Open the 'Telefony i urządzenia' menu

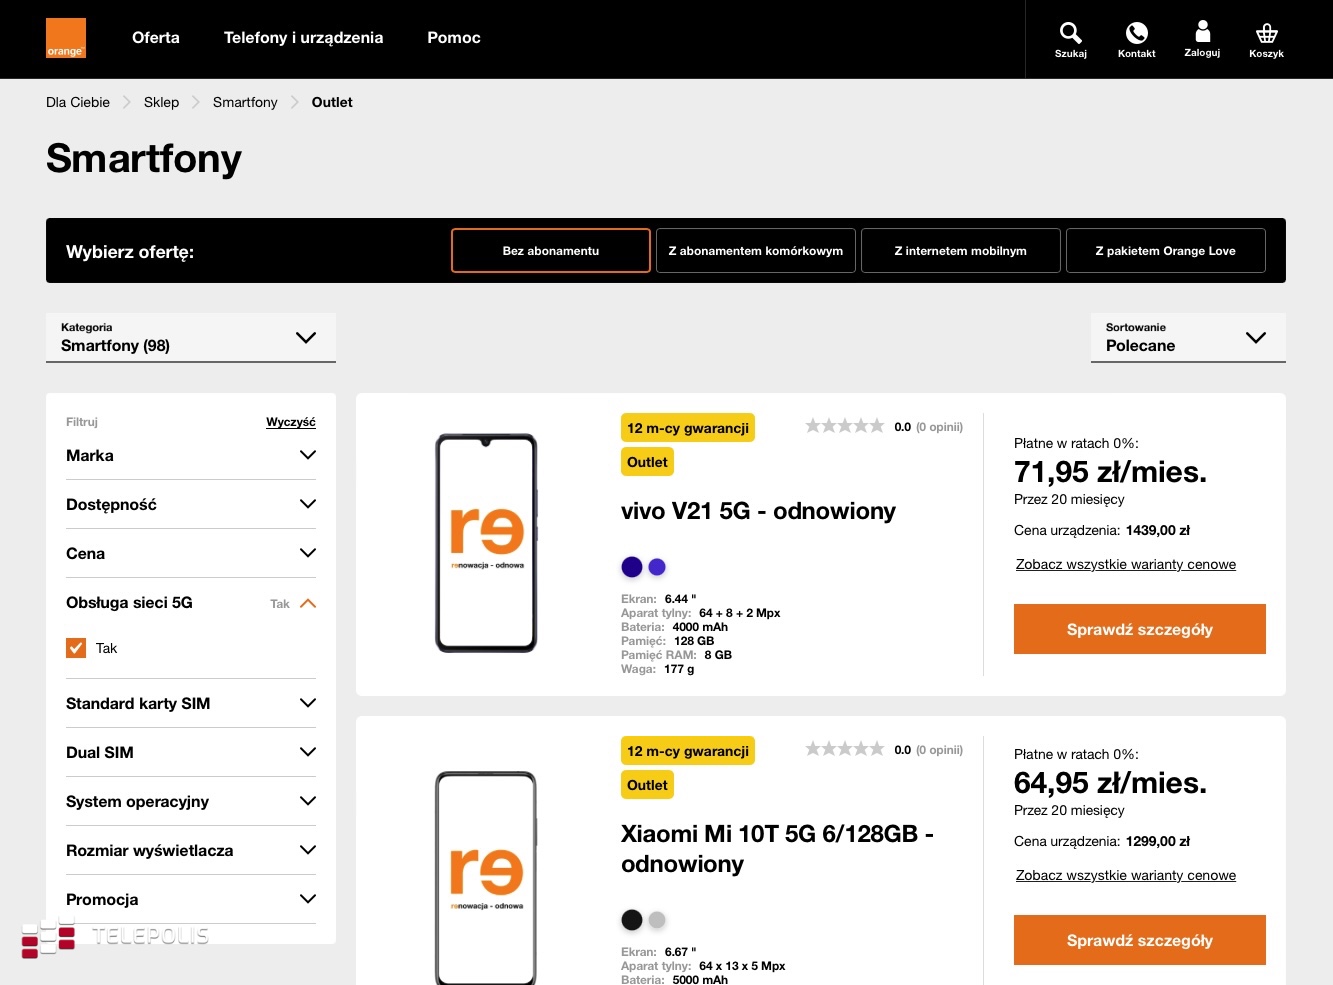(x=303, y=38)
